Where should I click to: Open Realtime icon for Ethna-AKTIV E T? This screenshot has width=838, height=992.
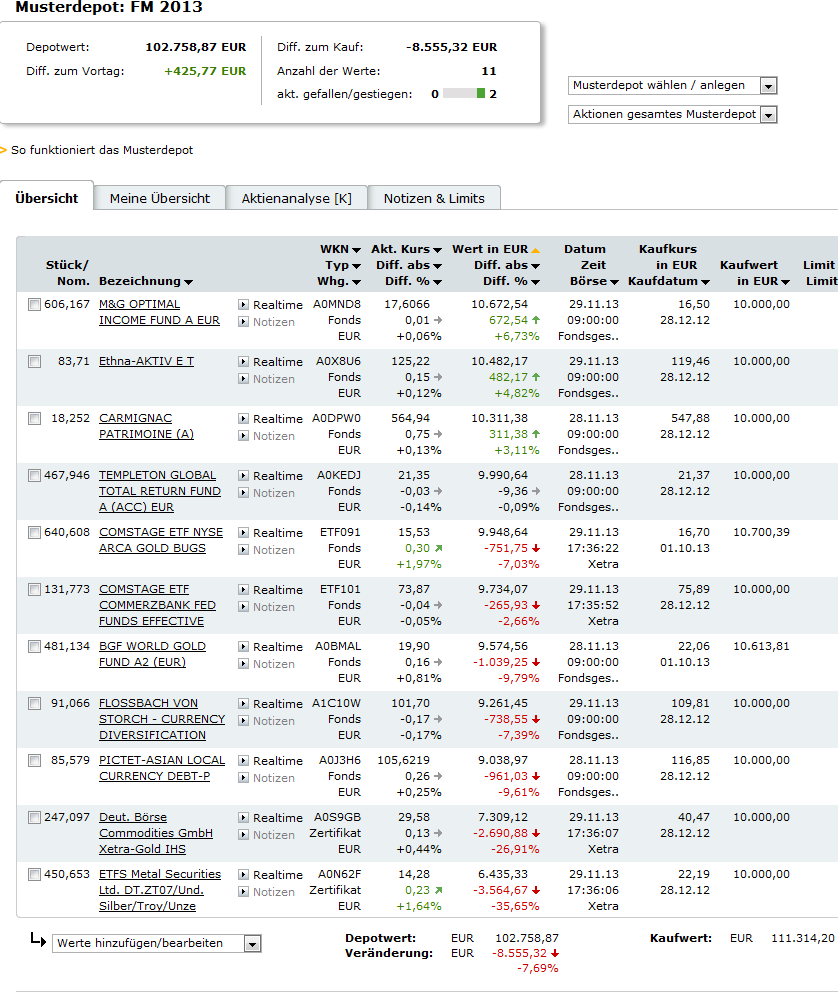[243, 362]
